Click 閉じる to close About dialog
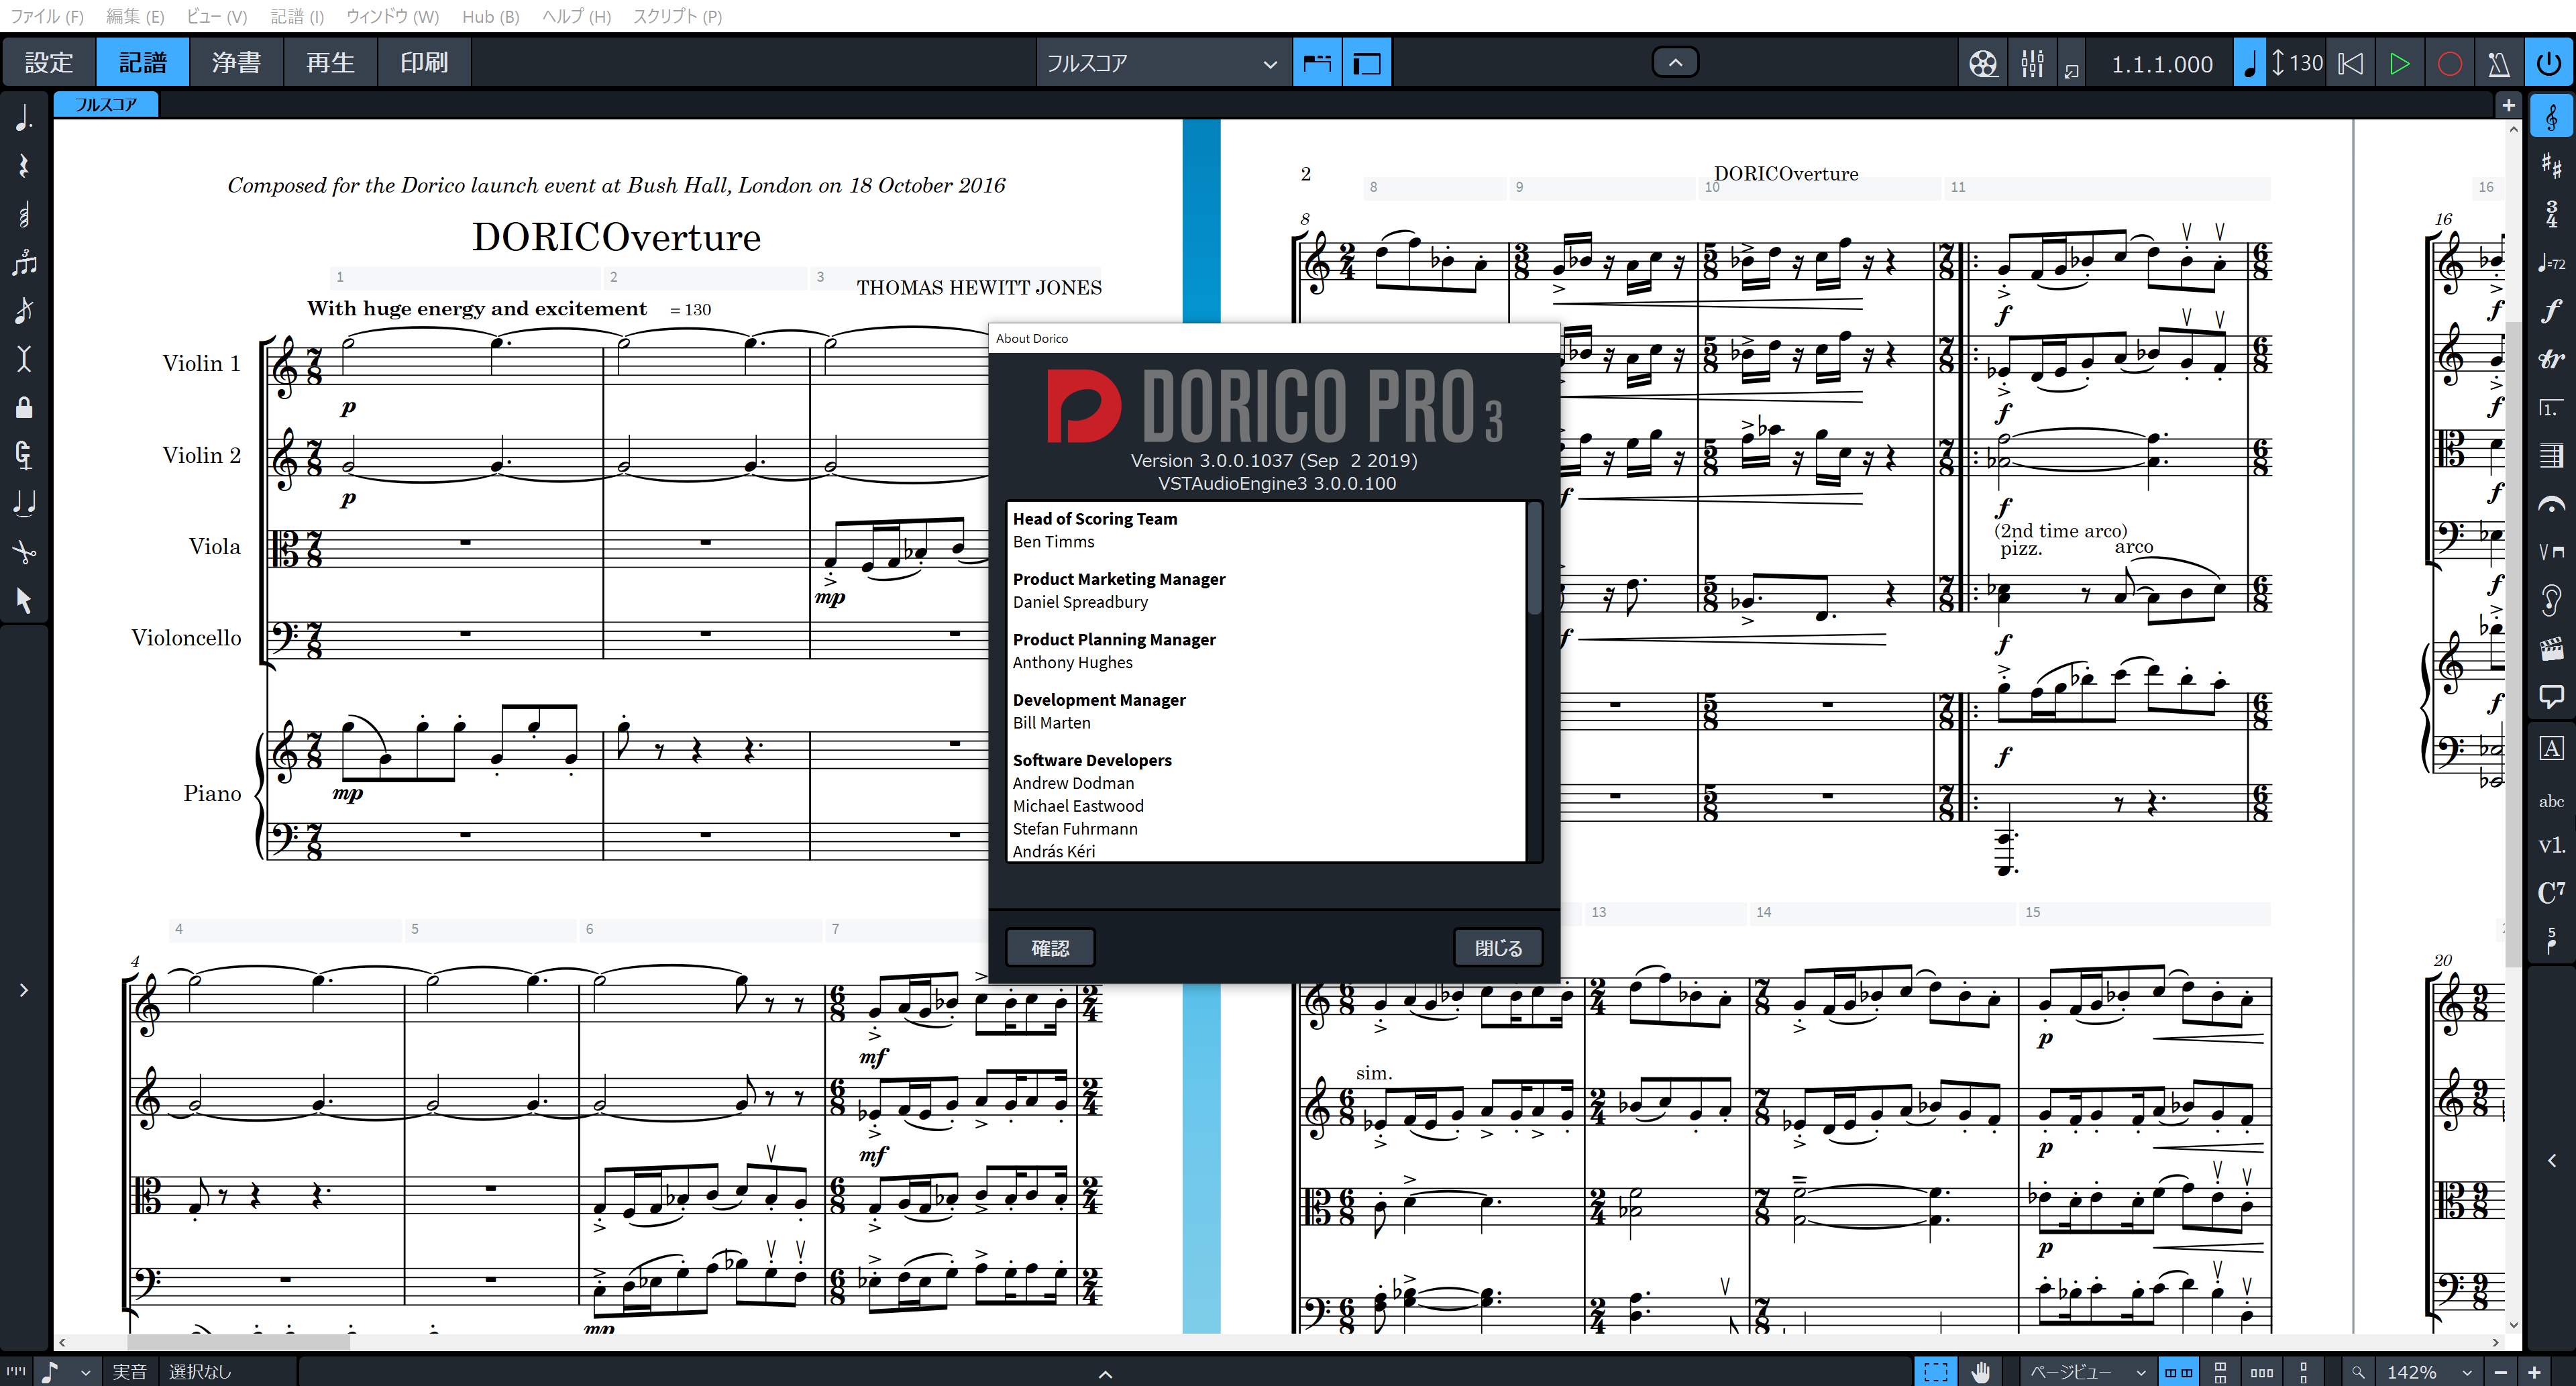The width and height of the screenshot is (2576, 1386). 1498,947
